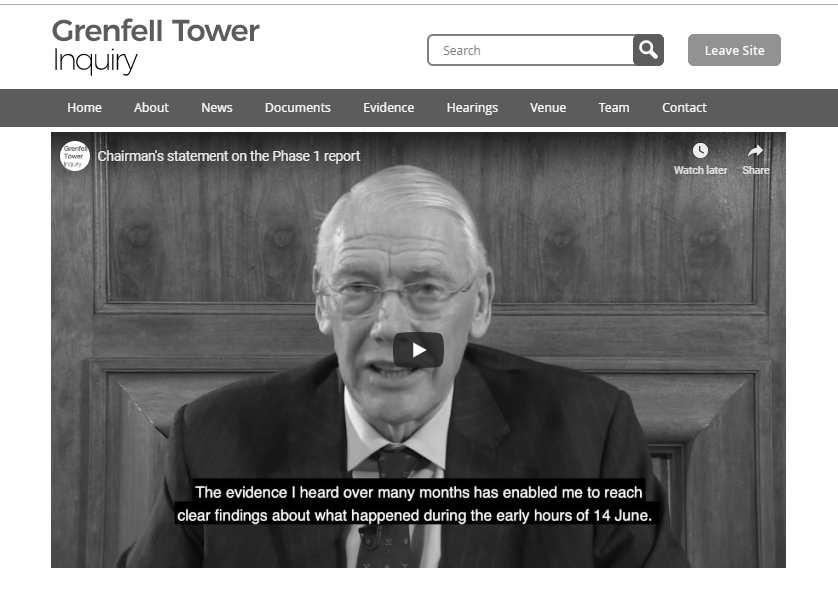838x602 pixels.
Task: Open the News section
Action: point(216,107)
